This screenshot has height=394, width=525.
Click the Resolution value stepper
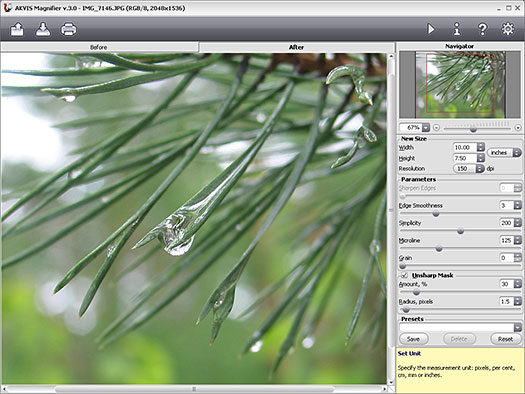(x=480, y=169)
